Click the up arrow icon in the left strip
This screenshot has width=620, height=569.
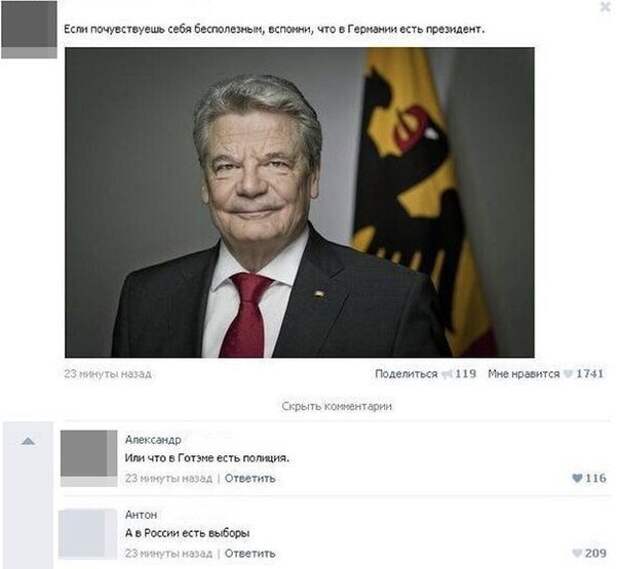[x=28, y=440]
